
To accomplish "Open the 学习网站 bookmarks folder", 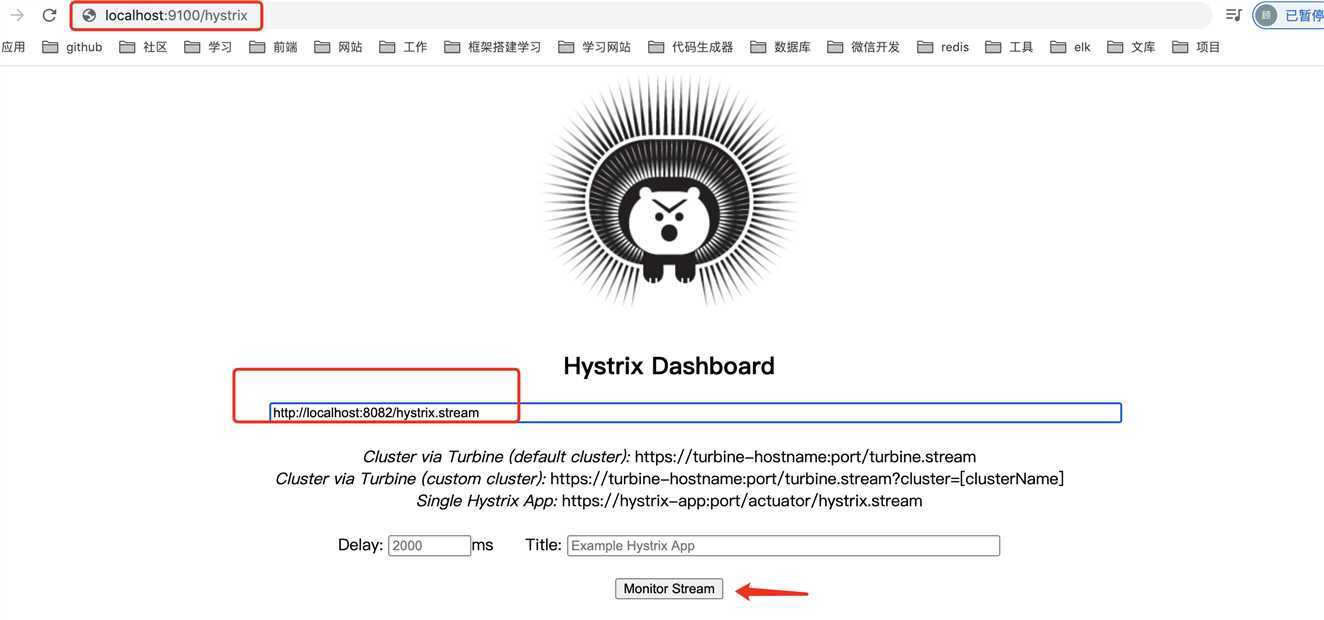I will pyautogui.click(x=595, y=47).
